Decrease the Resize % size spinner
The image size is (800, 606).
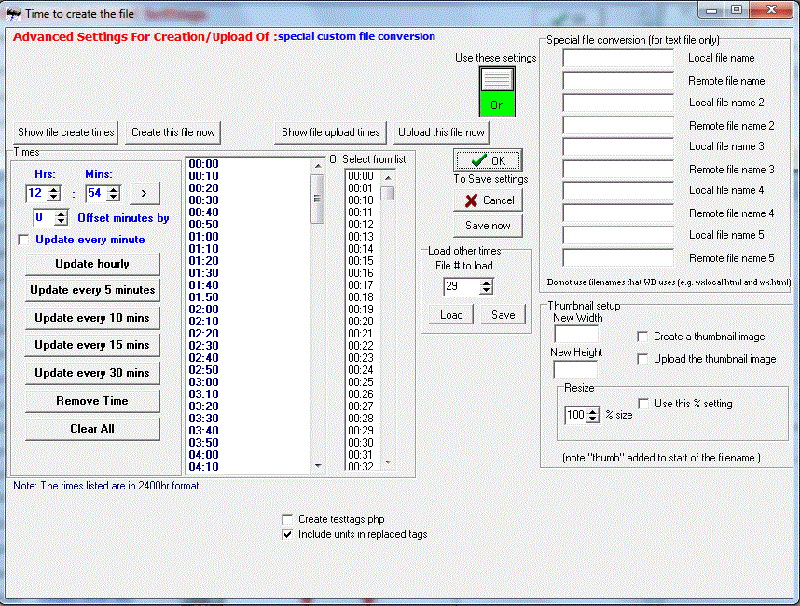tap(592, 418)
